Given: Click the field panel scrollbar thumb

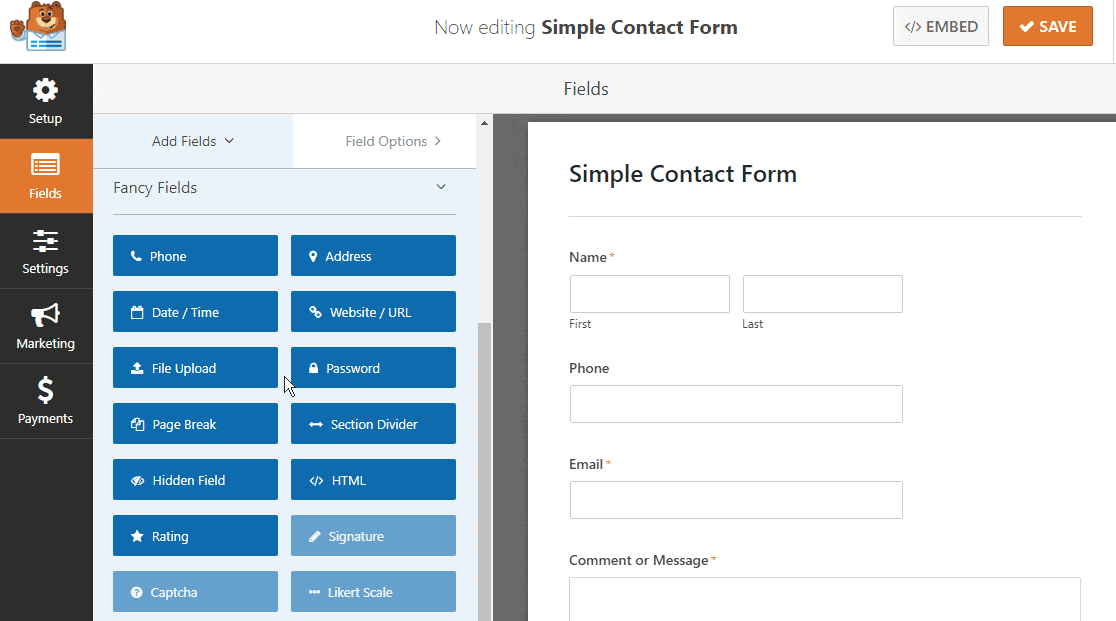Looking at the screenshot, I should pyautogui.click(x=485, y=470).
